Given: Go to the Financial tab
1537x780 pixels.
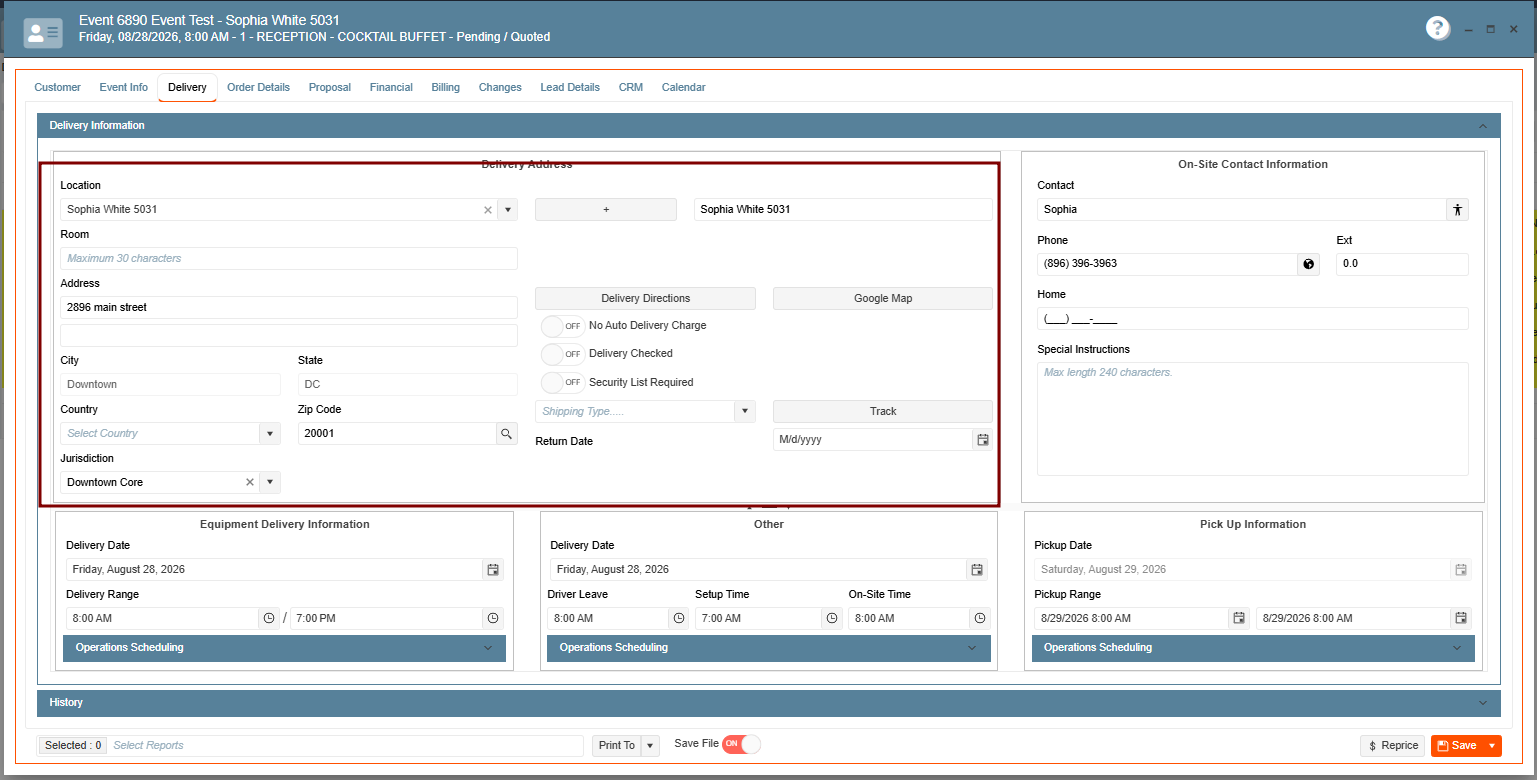Looking at the screenshot, I should click(x=391, y=88).
